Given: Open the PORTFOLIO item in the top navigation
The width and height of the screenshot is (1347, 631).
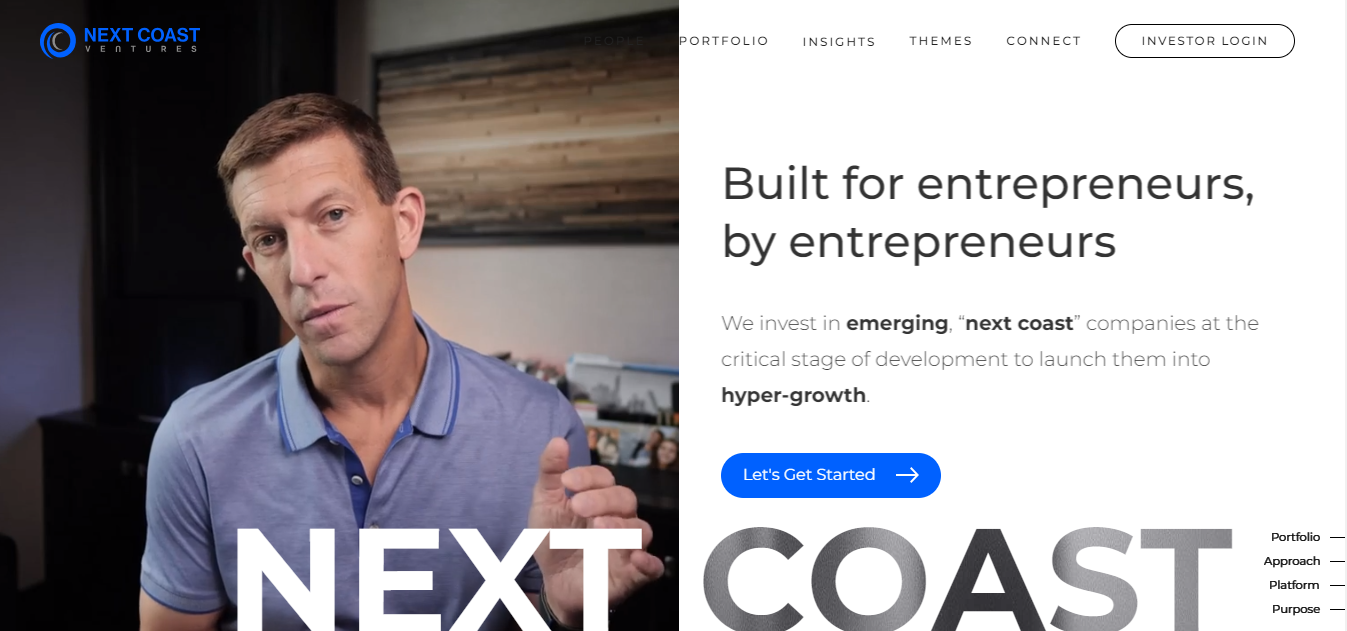Looking at the screenshot, I should coord(724,41).
